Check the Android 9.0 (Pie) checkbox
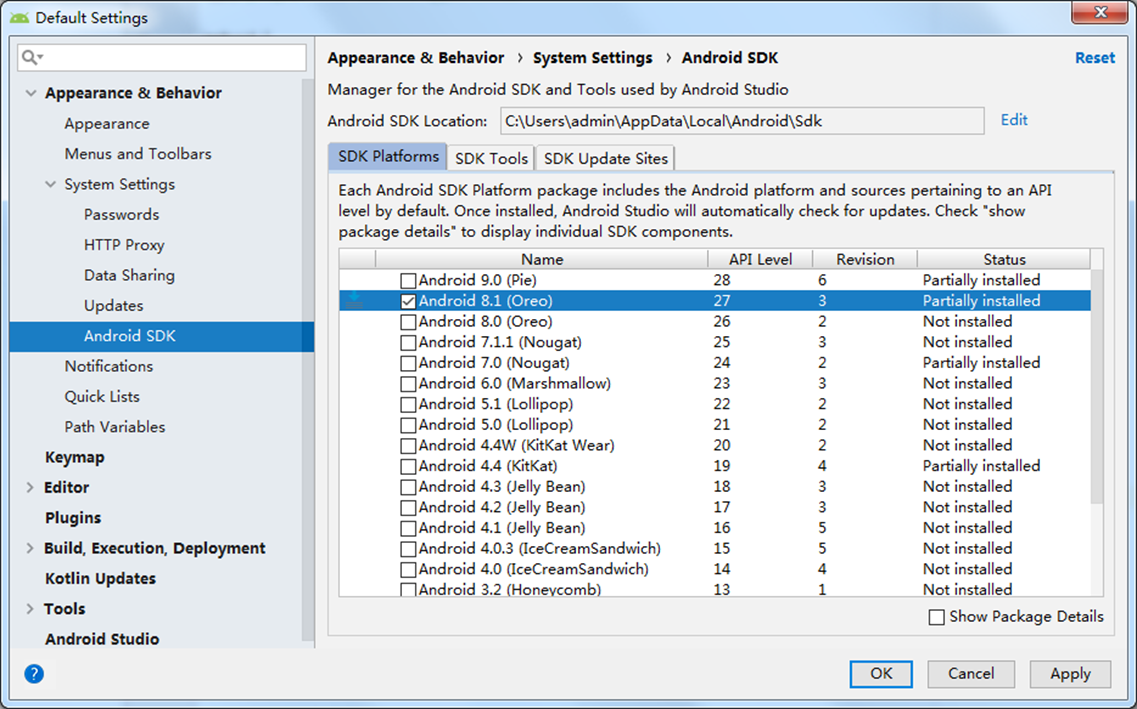The height and width of the screenshot is (709, 1137). [408, 280]
